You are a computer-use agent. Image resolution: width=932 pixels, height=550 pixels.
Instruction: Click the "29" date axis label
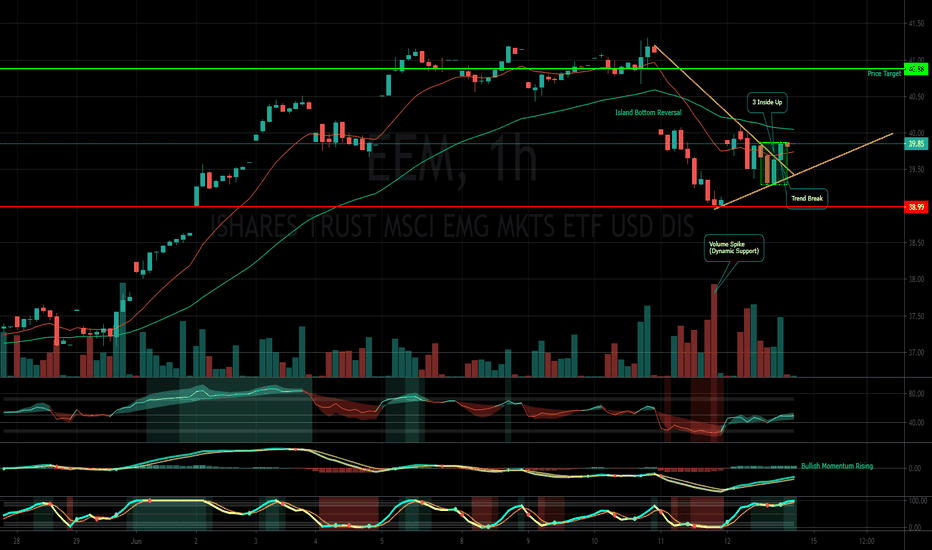point(76,541)
